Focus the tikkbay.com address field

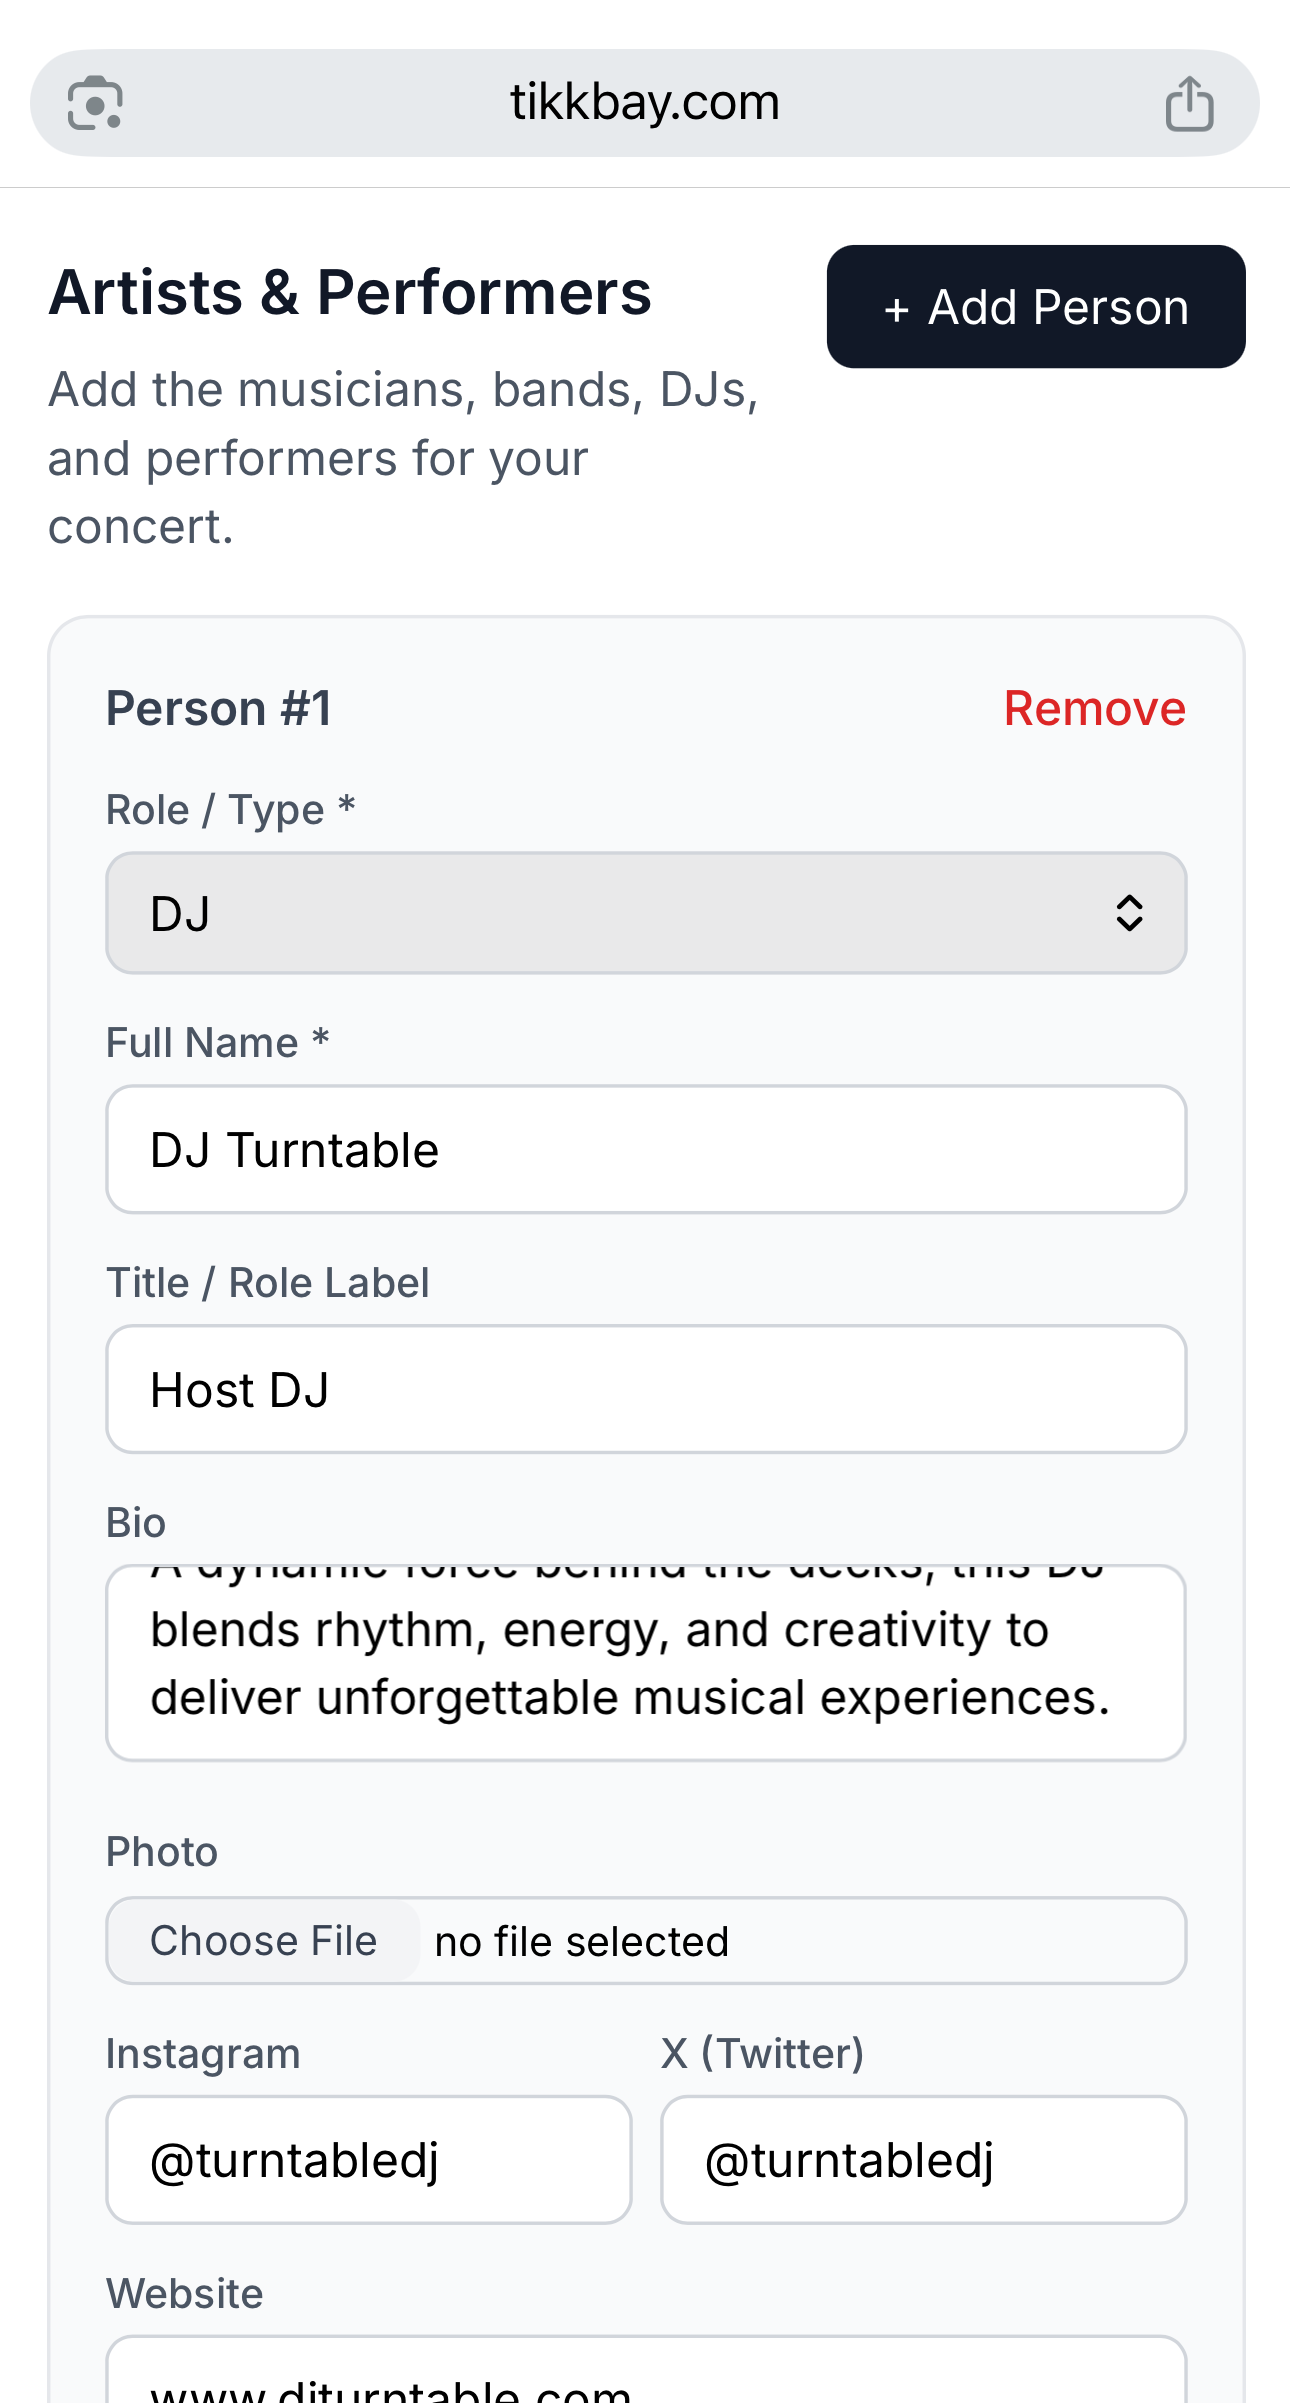click(644, 103)
